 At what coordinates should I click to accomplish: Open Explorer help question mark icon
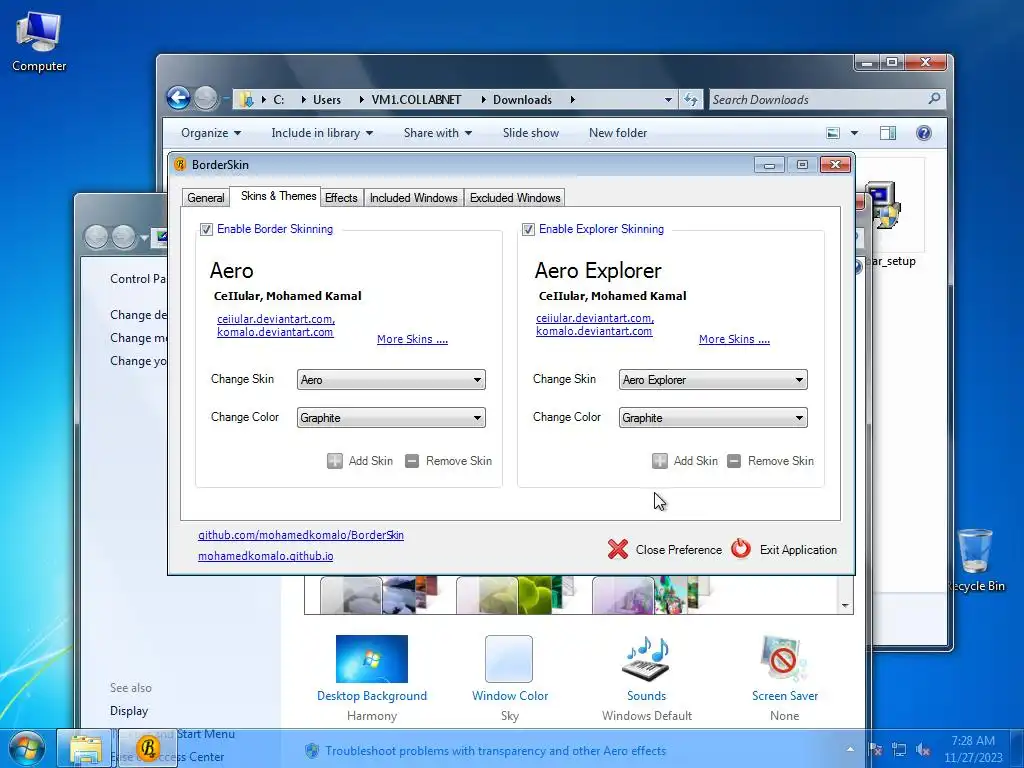(923, 133)
